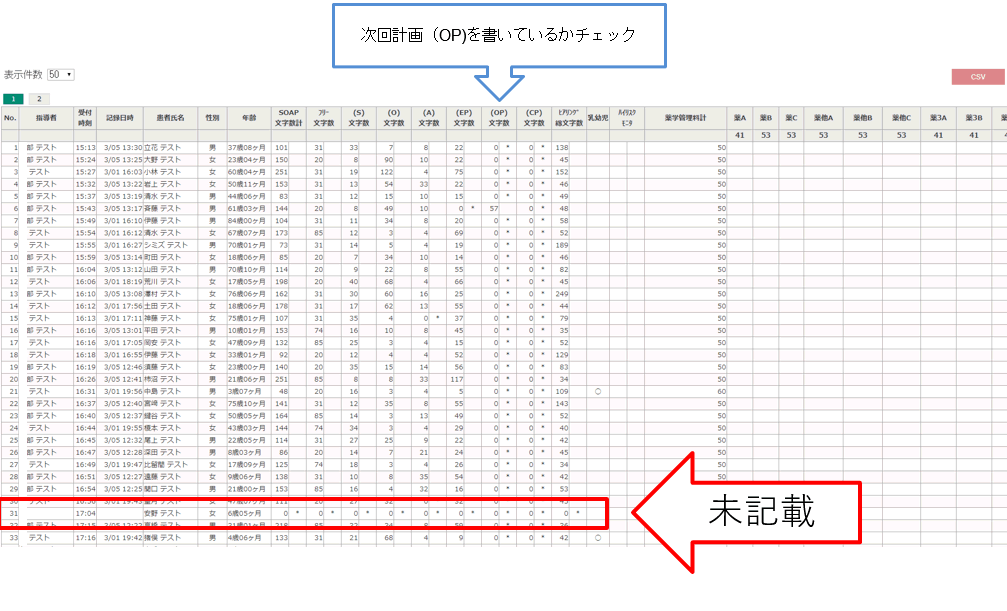Screen dimensions: 1007x611
Task: Select page 1 pagination button
Action: [x=13, y=99]
